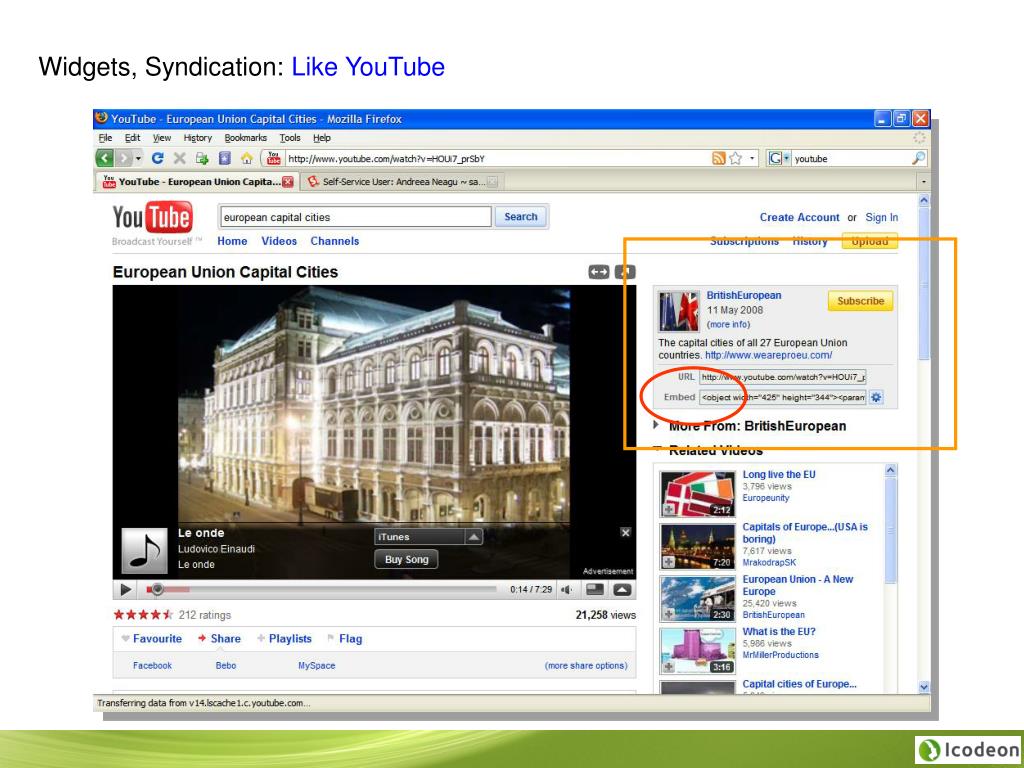The width and height of the screenshot is (1024, 768).
Task: Select the video URL text field
Action: [x=782, y=377]
